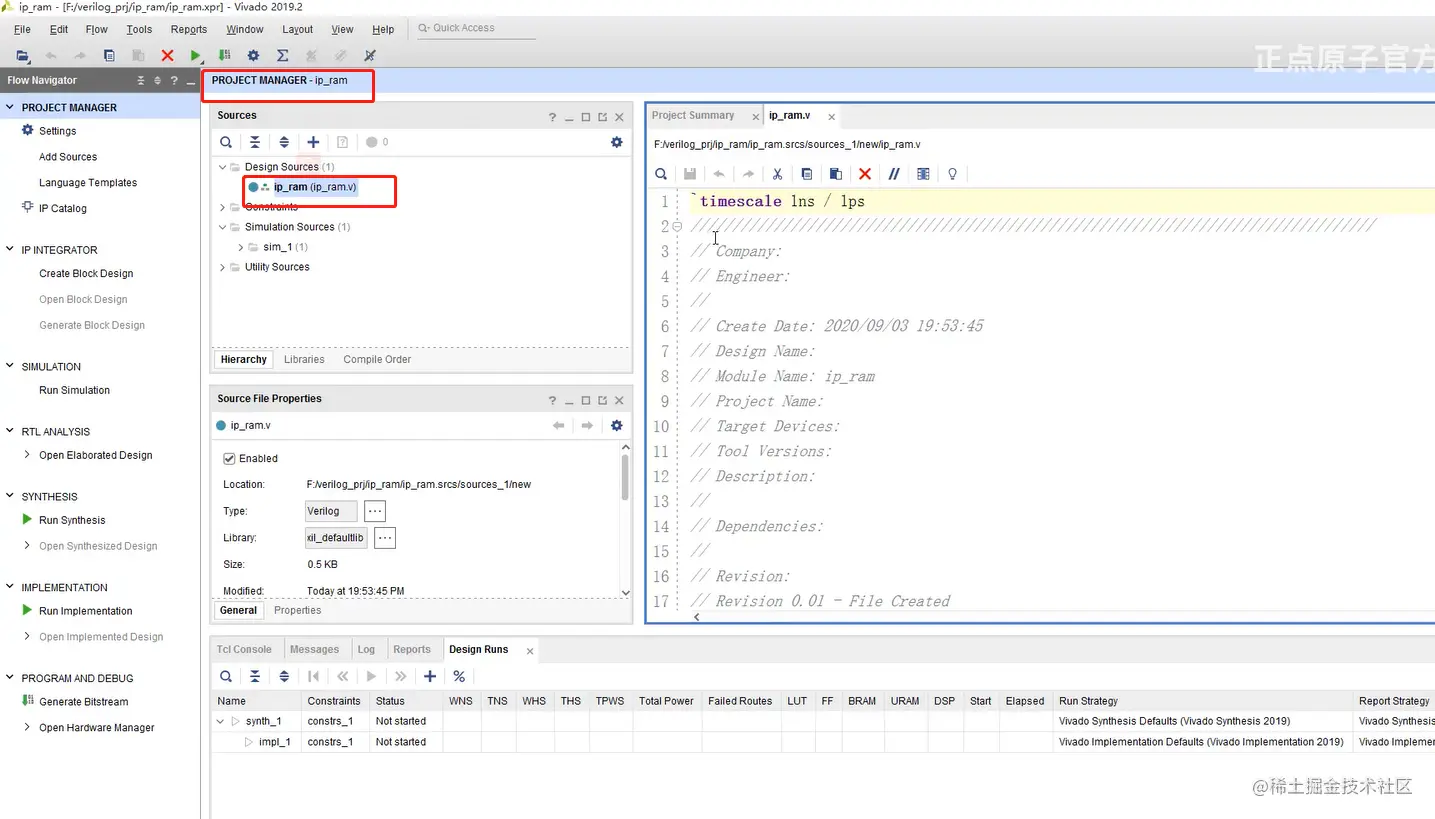The height and width of the screenshot is (819, 1435).
Task: Click the Type browse ellipsis button next to Verilog
Action: pyautogui.click(x=375, y=512)
